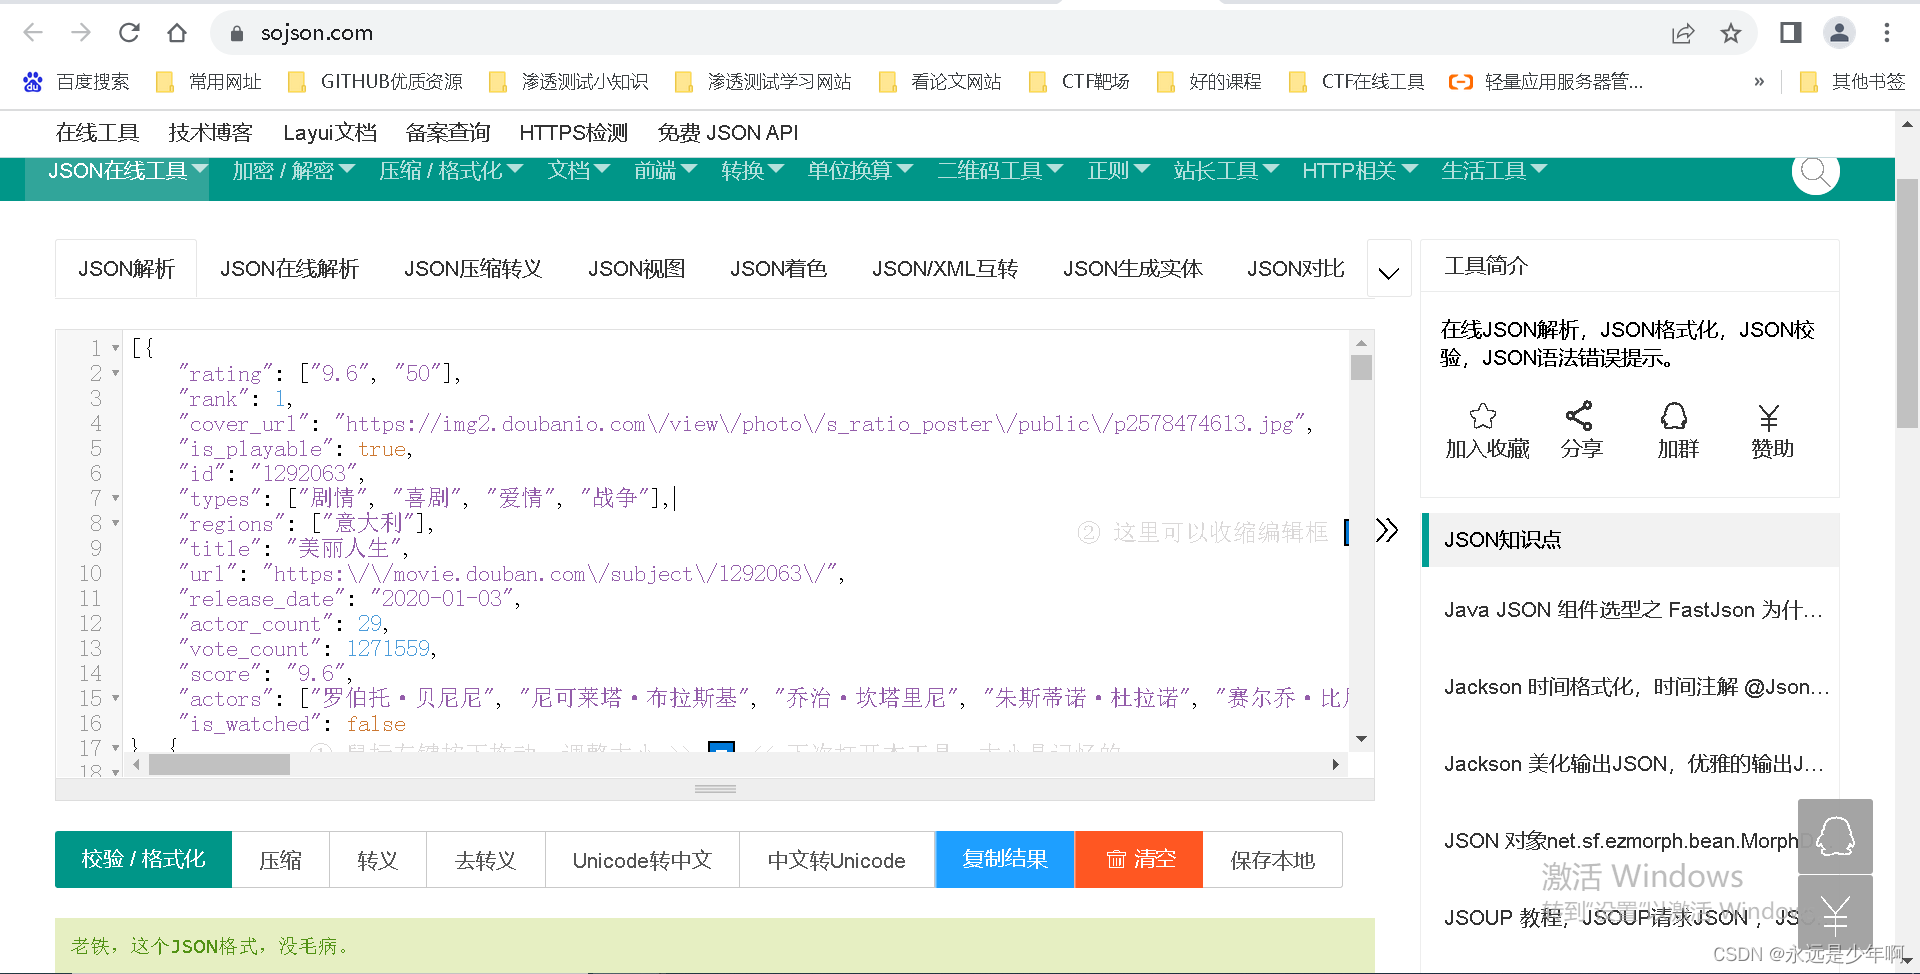
Task: Switch to JSON生成实体 tab
Action: click(1133, 269)
